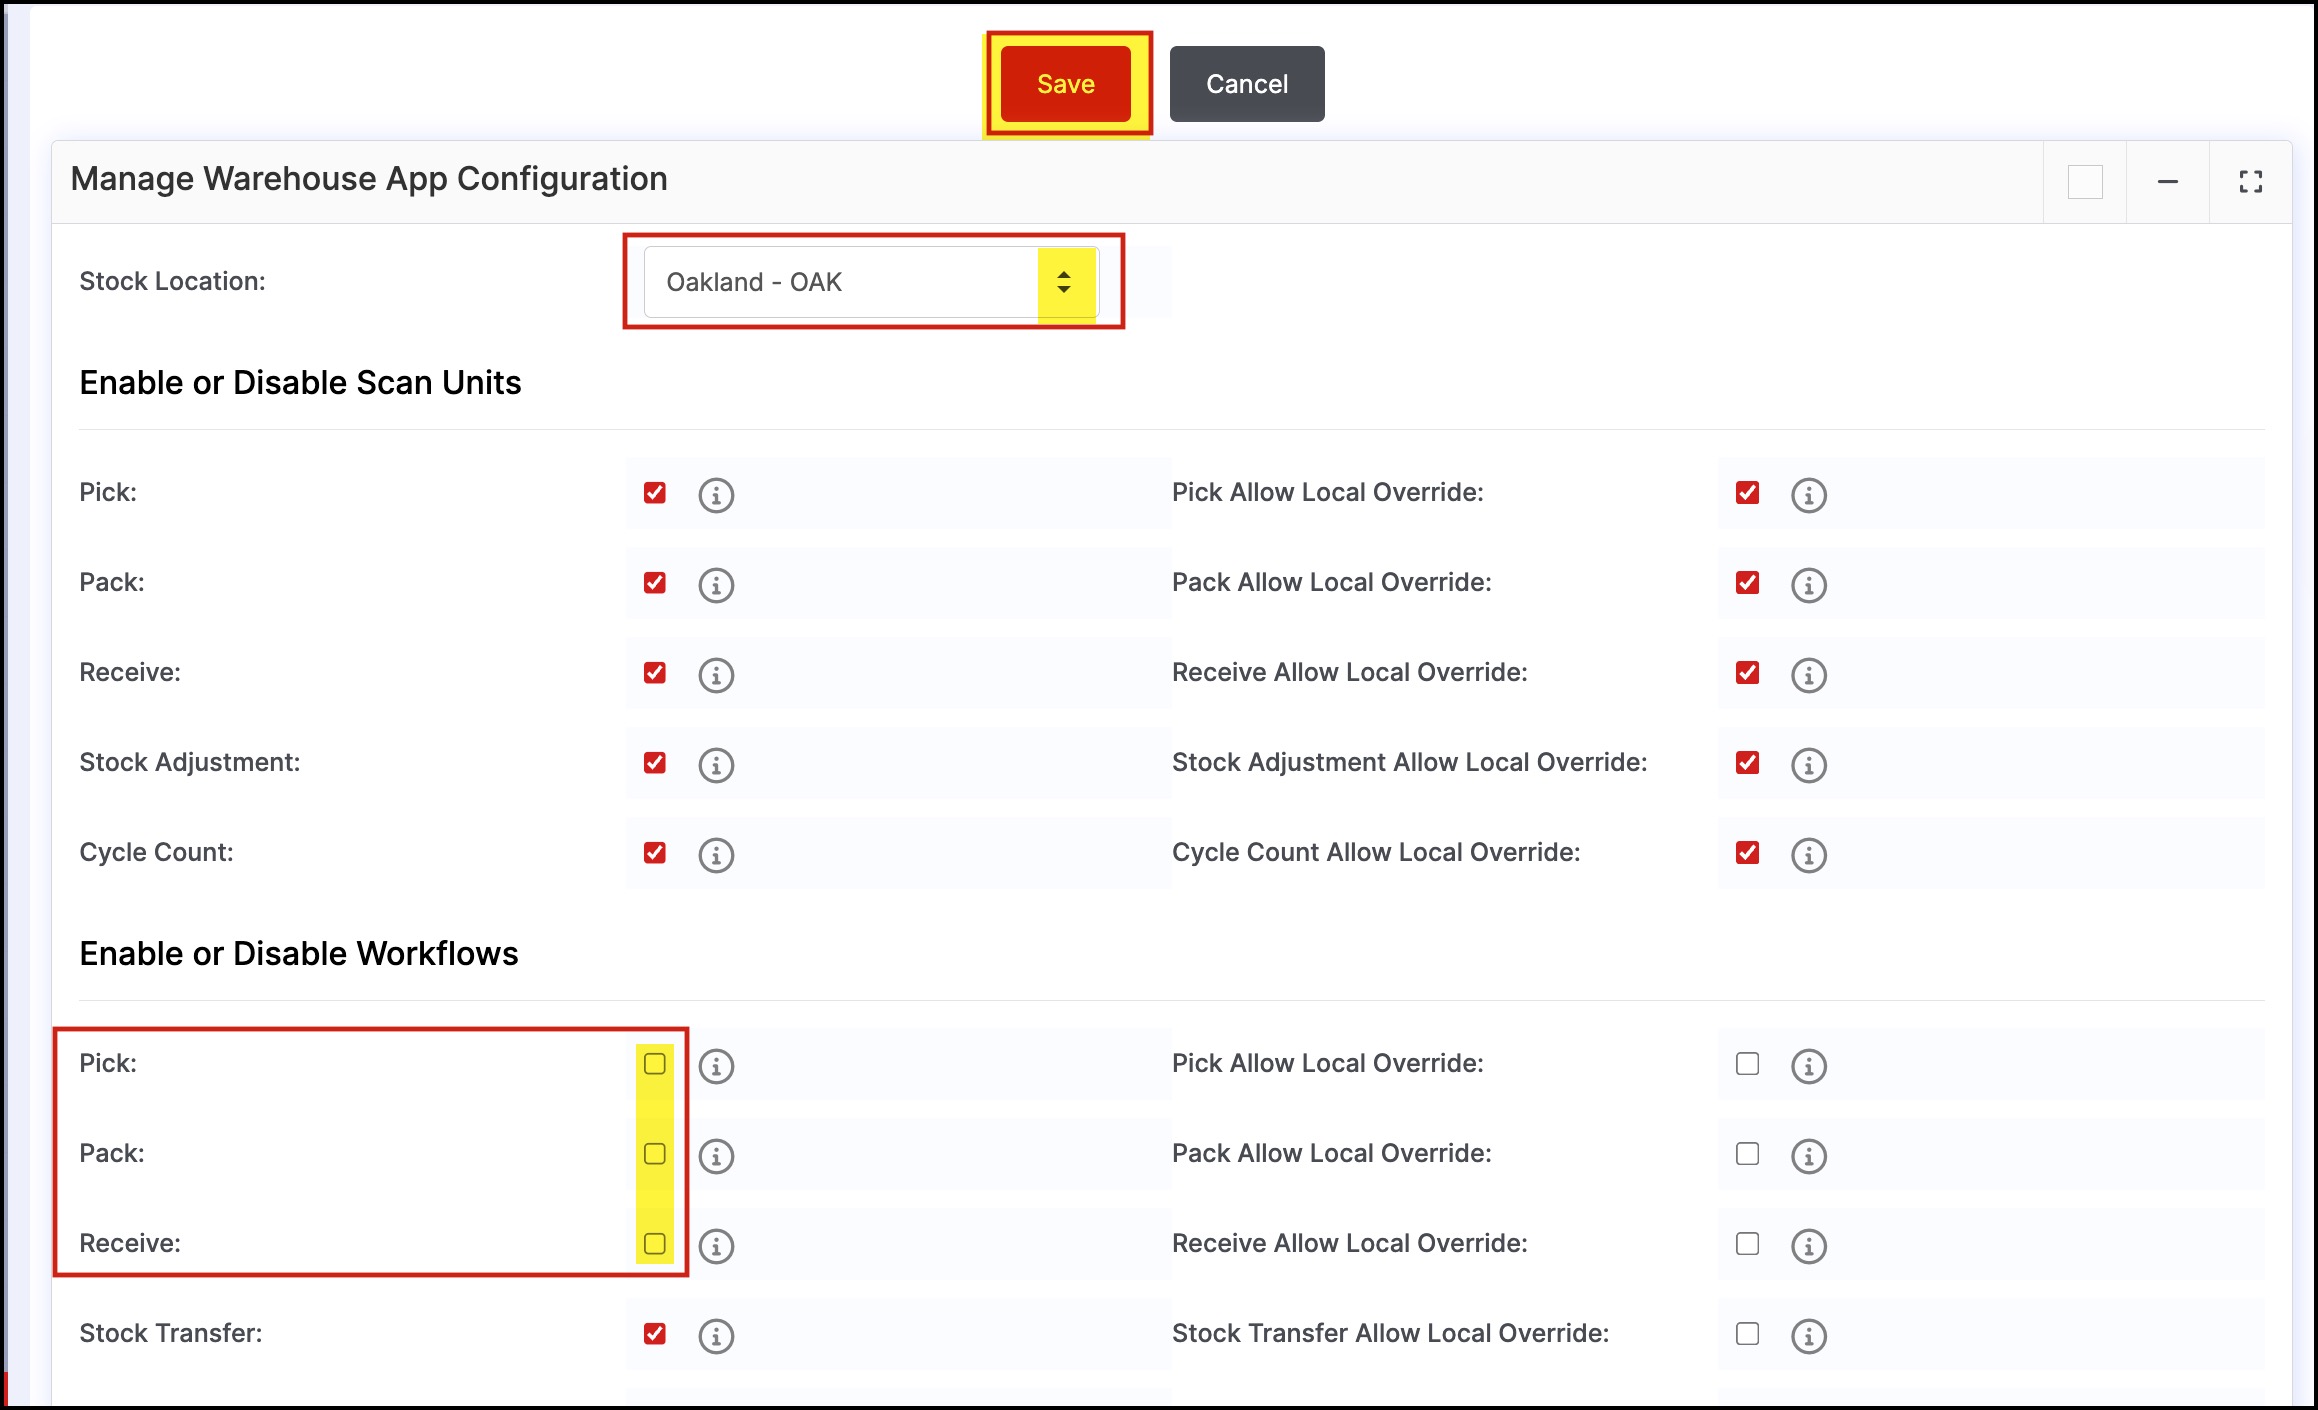Click the Stock Location dropdown arrows
The width and height of the screenshot is (2318, 1410).
pyautogui.click(x=1064, y=283)
